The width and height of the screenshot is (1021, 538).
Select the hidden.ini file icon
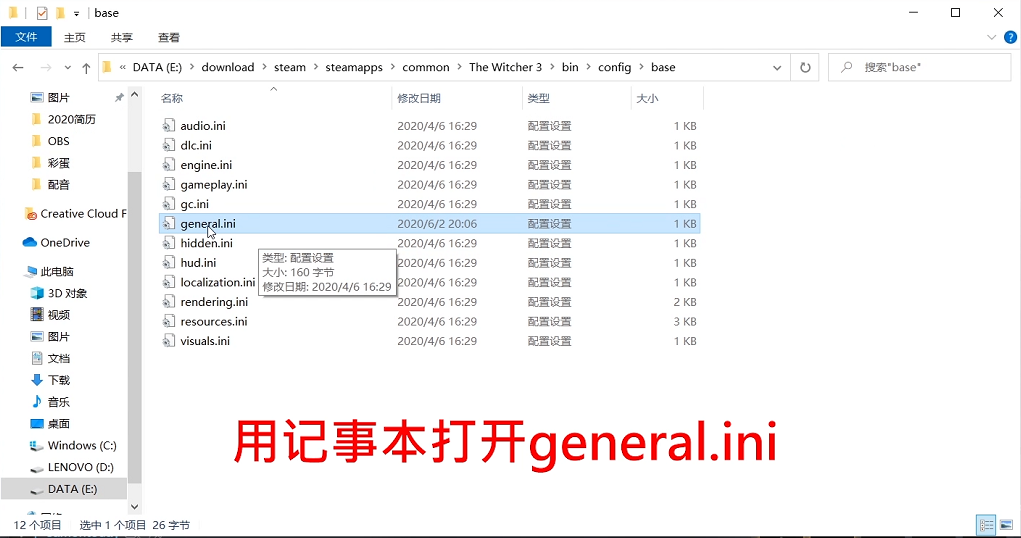(169, 243)
